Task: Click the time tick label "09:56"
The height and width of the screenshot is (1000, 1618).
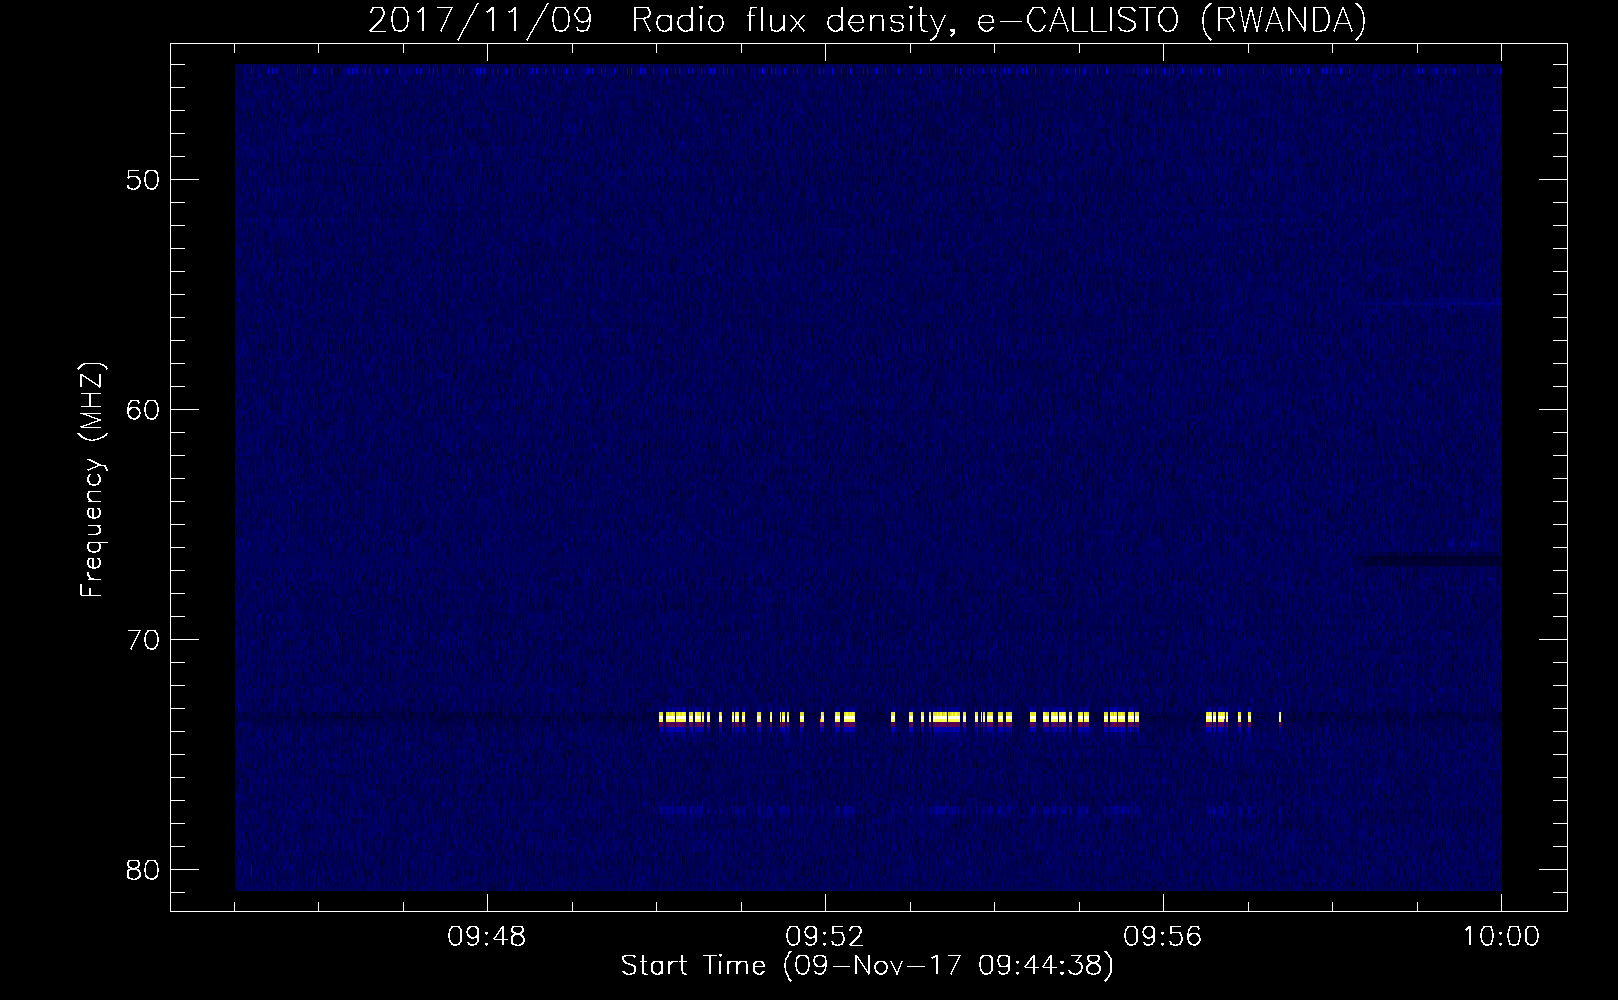Action: point(1163,937)
